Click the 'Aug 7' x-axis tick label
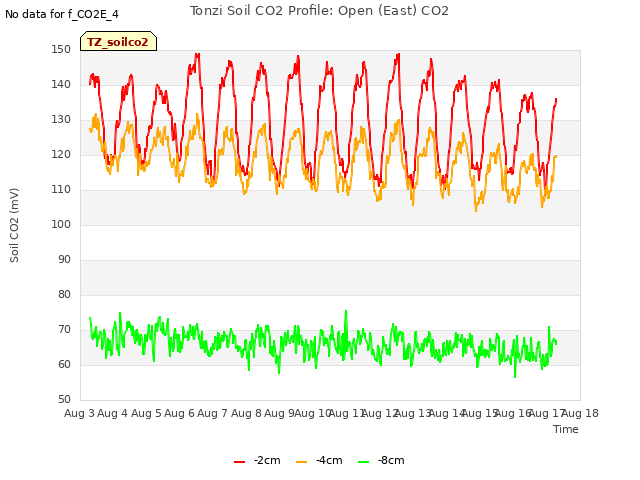The width and height of the screenshot is (640, 480). pyautogui.click(x=212, y=413)
